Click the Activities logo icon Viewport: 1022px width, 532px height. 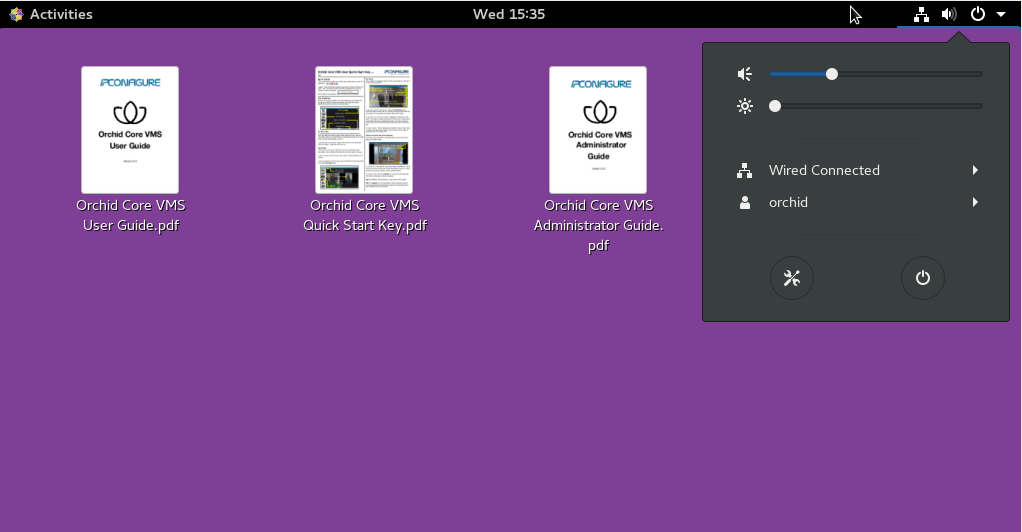point(16,14)
